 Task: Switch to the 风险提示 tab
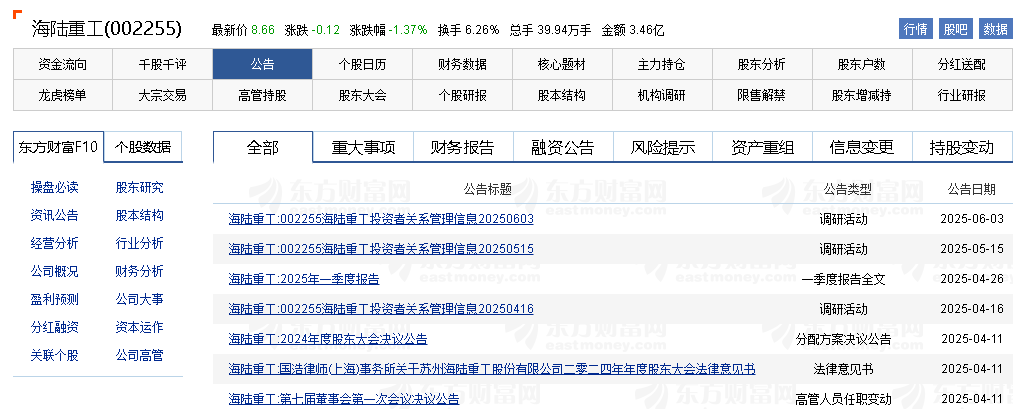coord(663,147)
